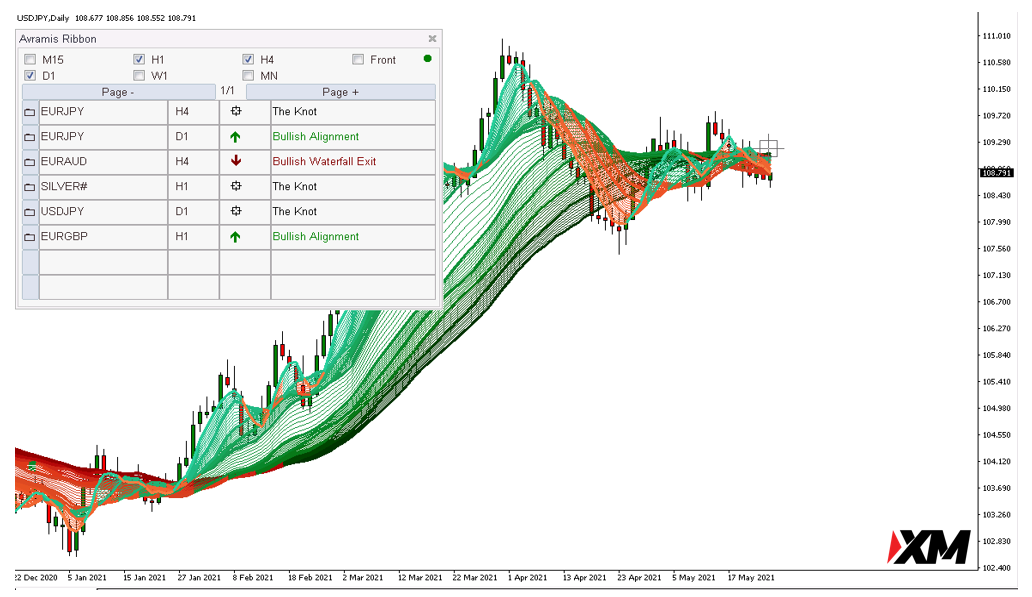Screen dimensions: 1032x597
Task: Close the Avramis Ribbon panel
Action: point(432,39)
